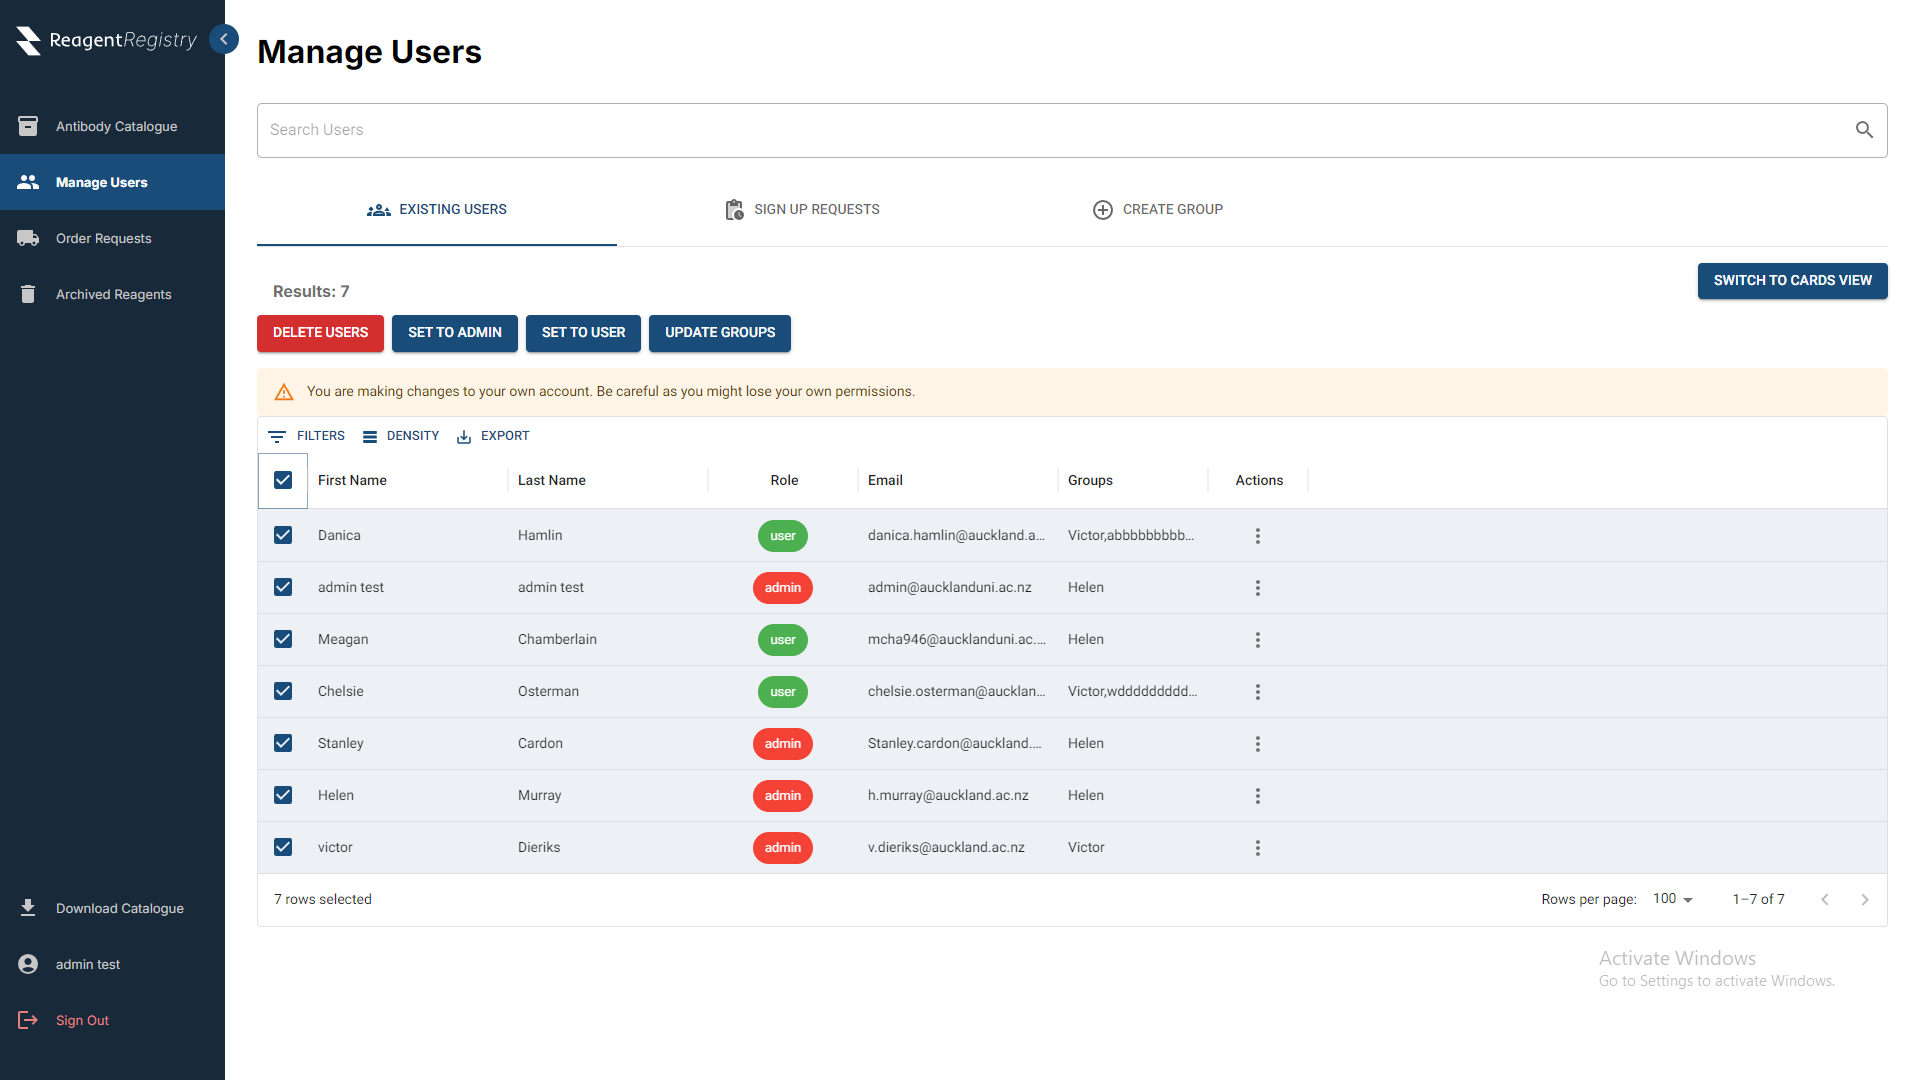The image size is (1920, 1080).
Task: Switch to the Sign Up Requests tab
Action: coord(802,208)
